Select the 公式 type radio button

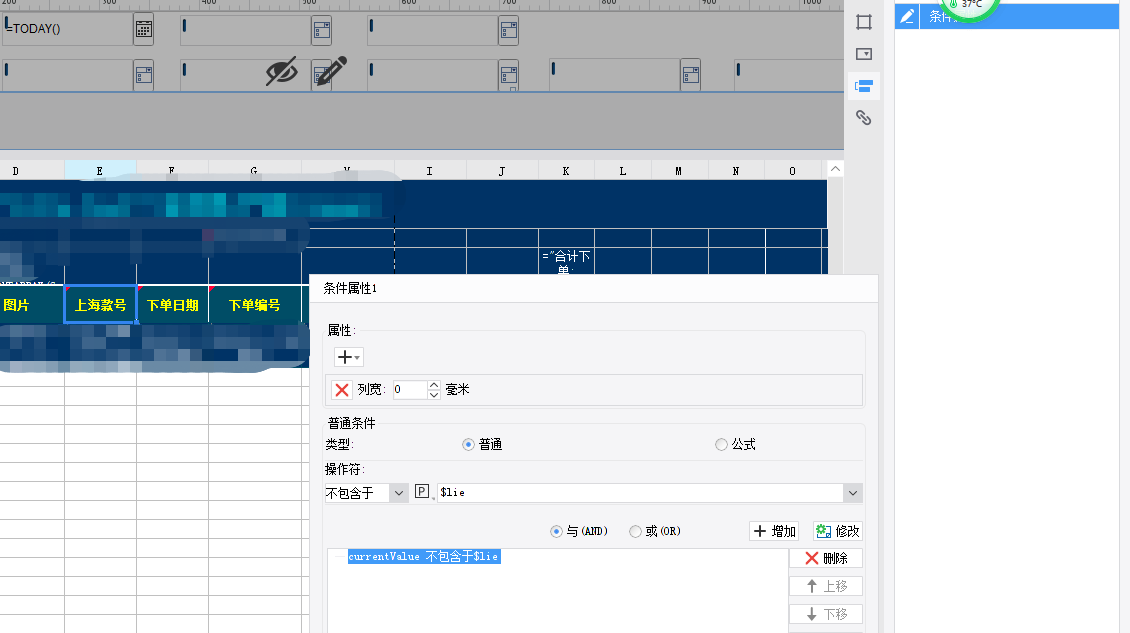[721, 445]
